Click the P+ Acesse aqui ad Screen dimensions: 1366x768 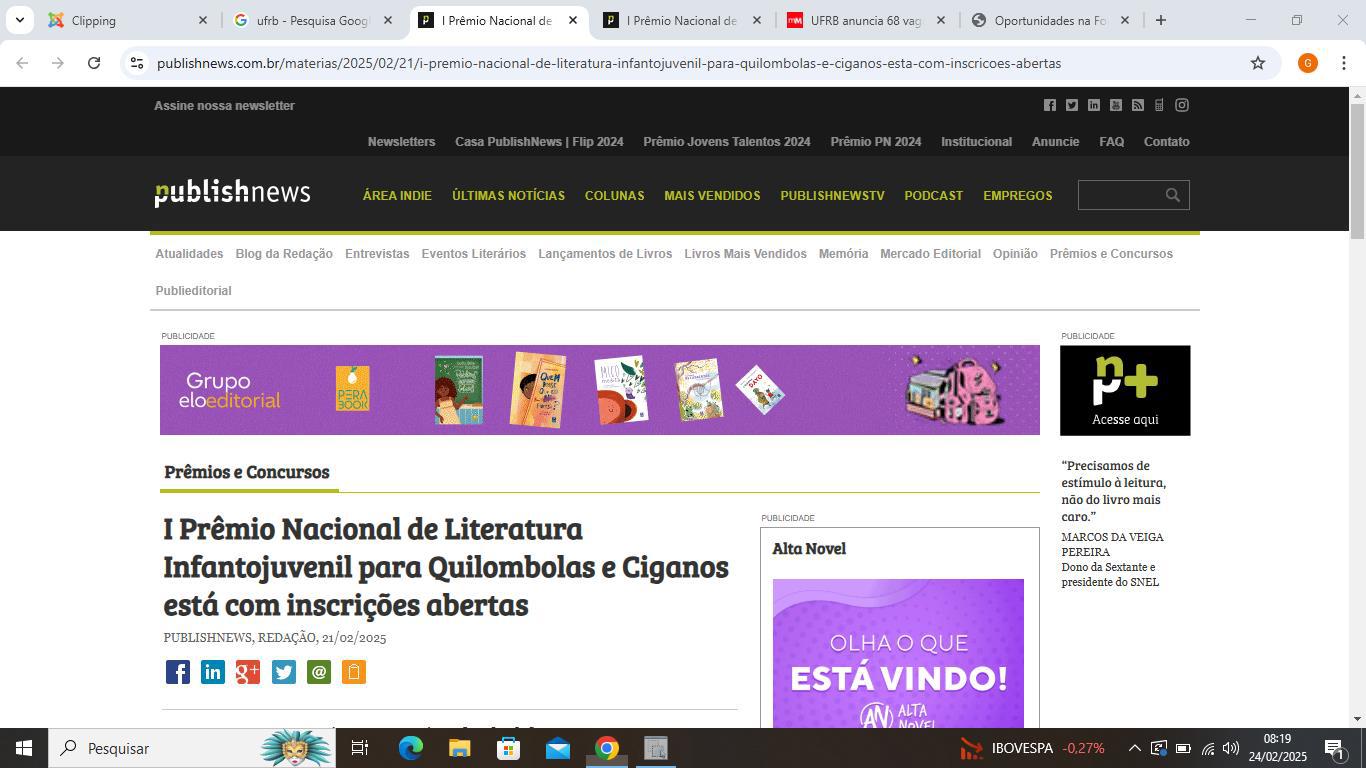click(1125, 390)
